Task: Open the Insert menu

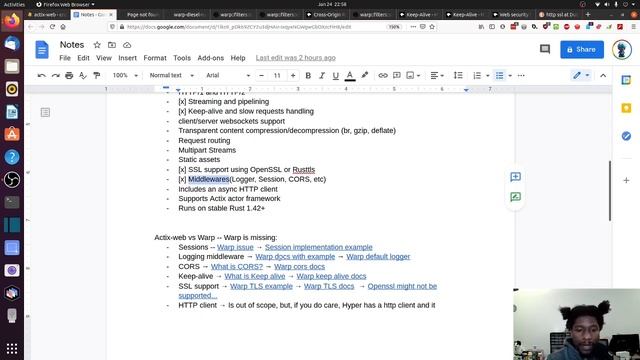Action: pyautogui.click(x=127, y=58)
